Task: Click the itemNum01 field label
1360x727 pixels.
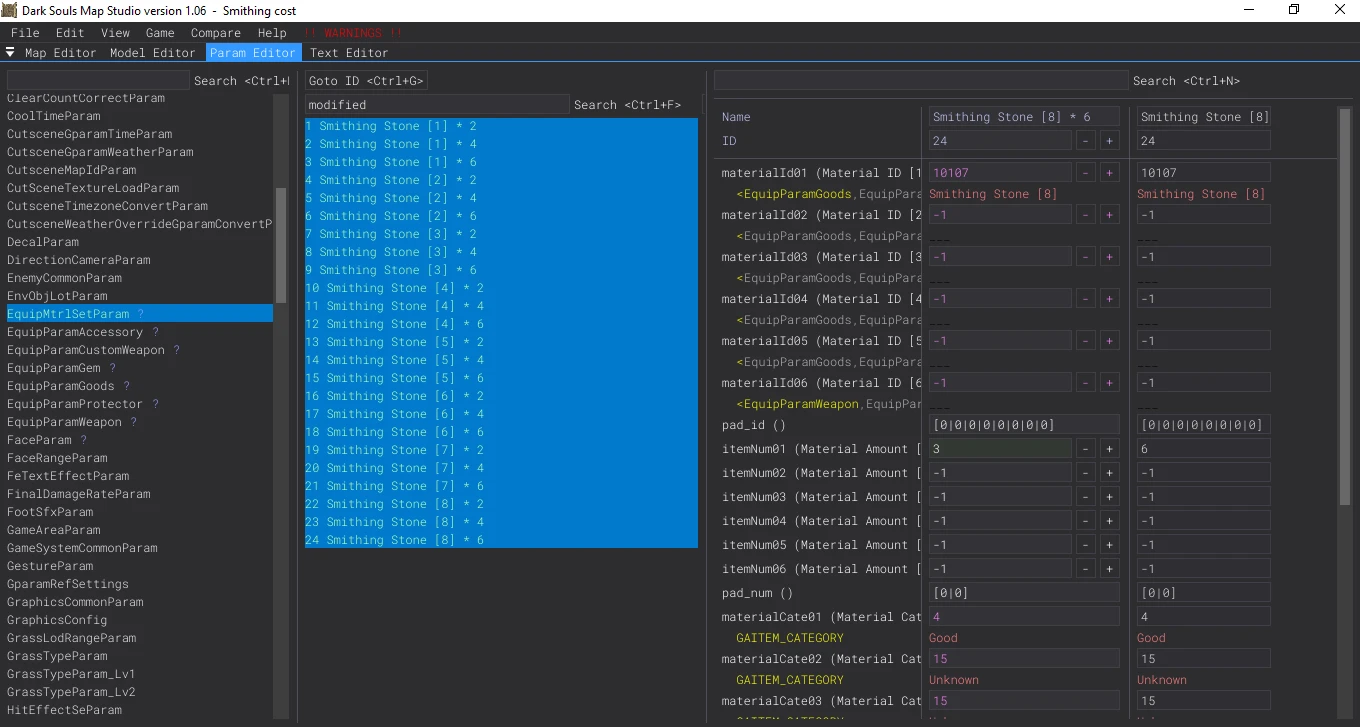Action: 821,449
